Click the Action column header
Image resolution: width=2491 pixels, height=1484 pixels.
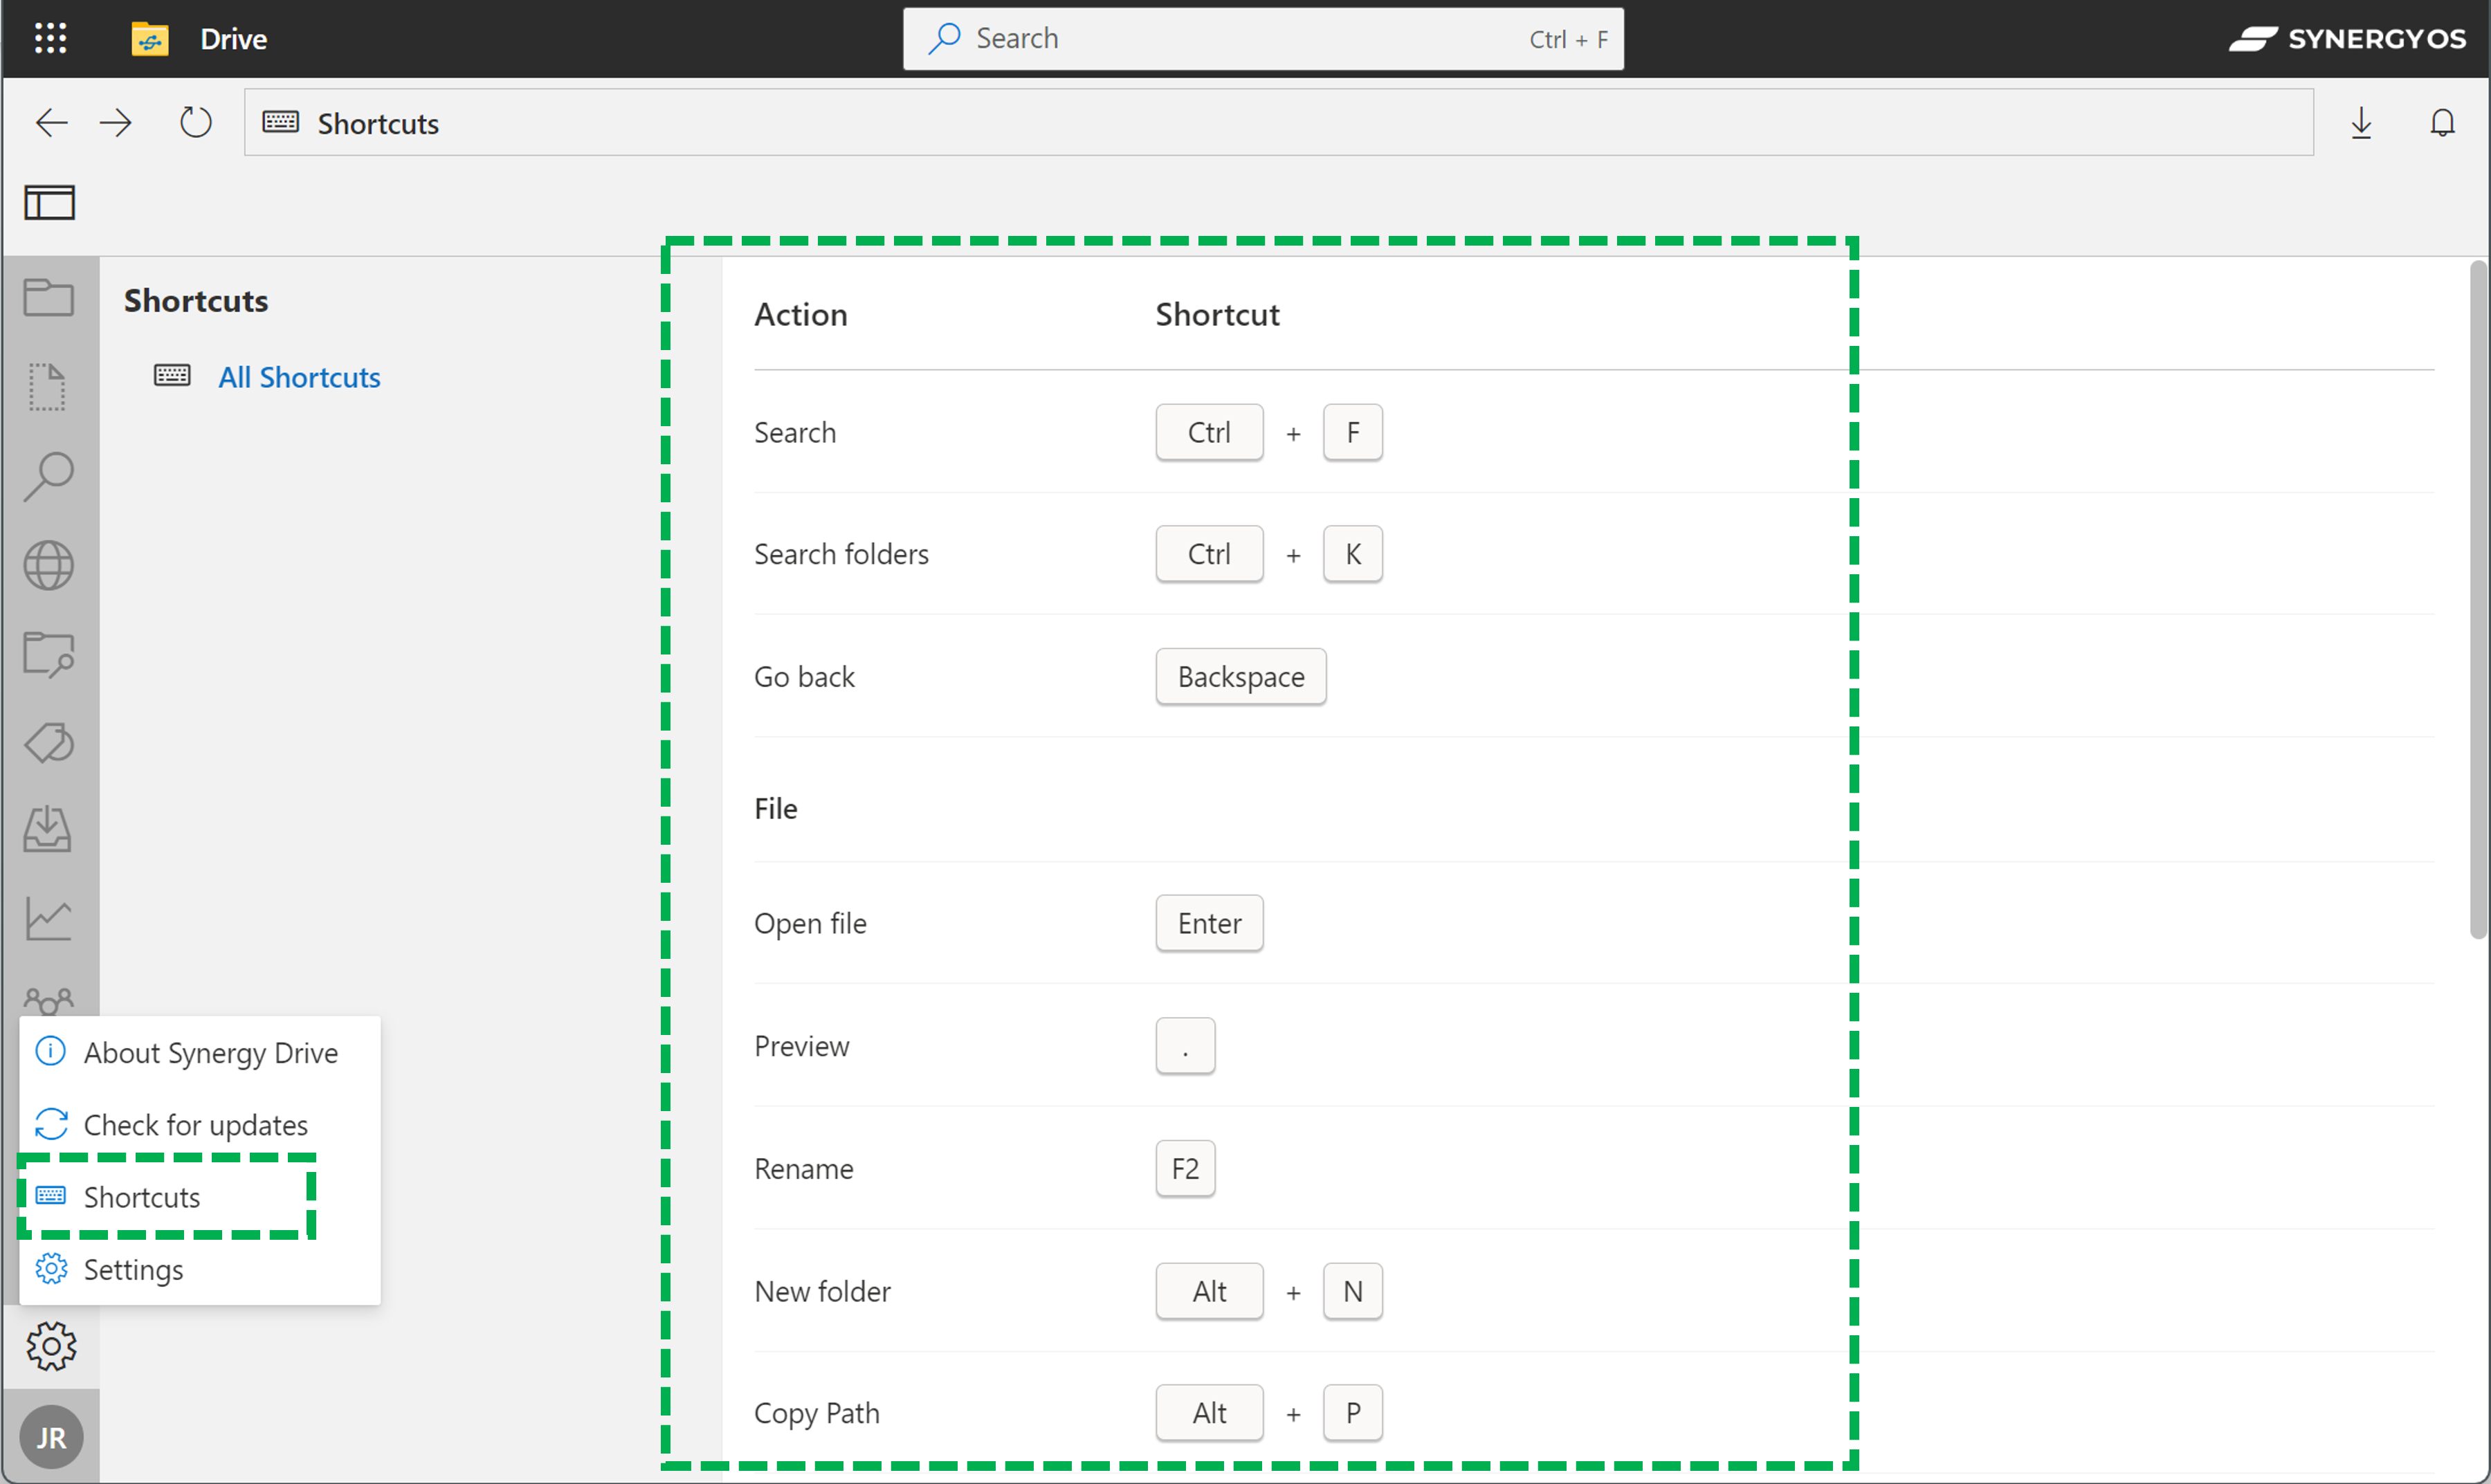800,314
